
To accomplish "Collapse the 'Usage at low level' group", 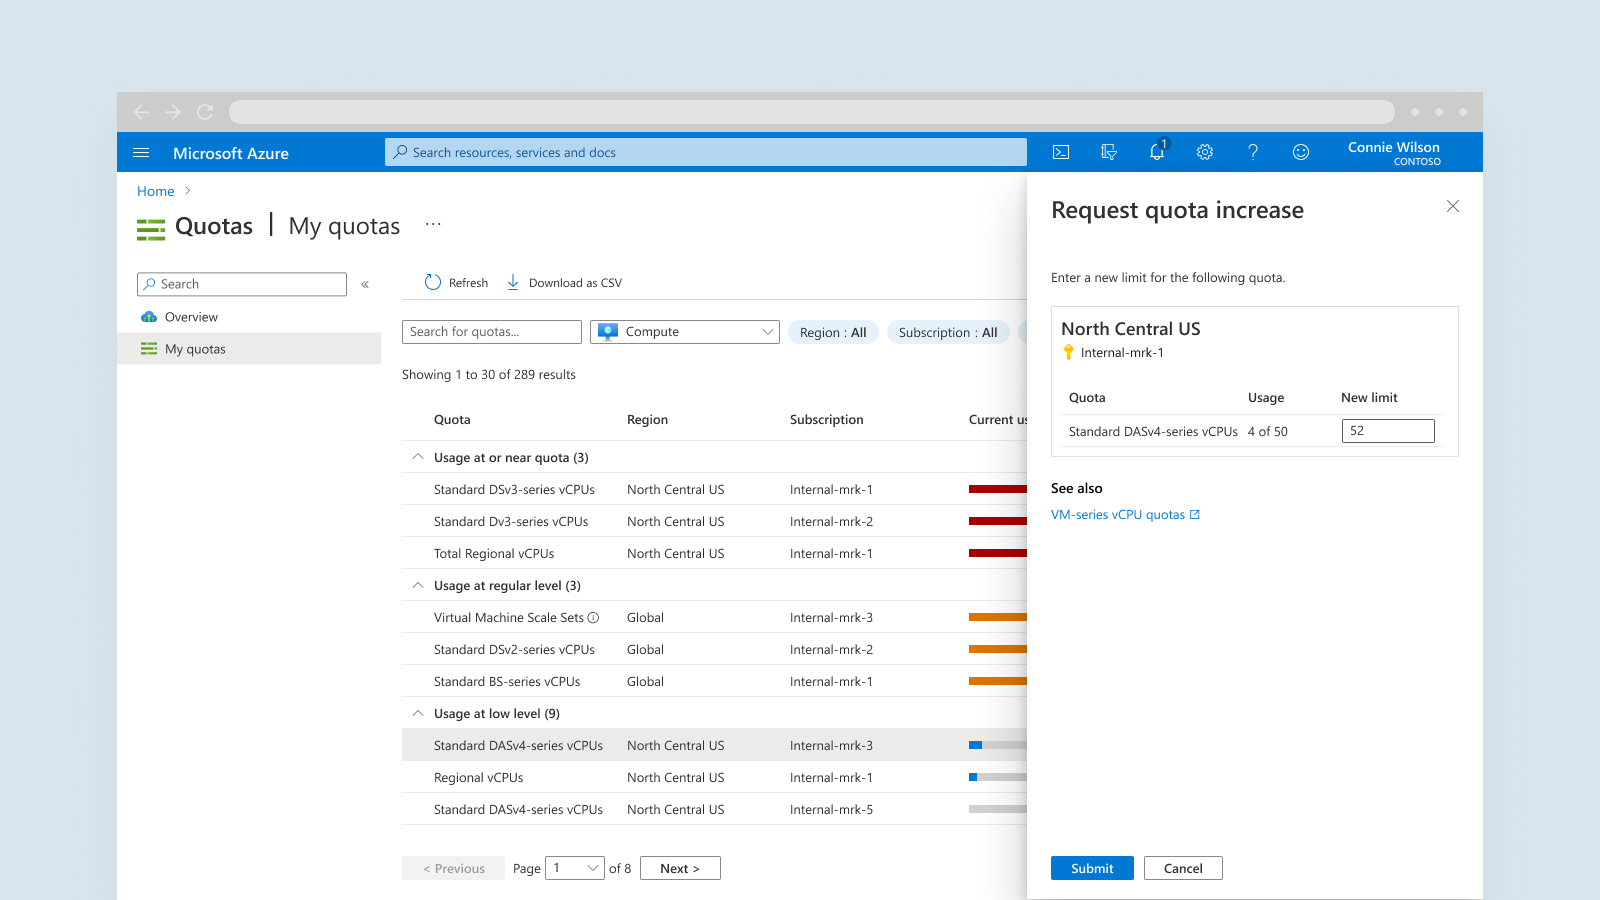I will 418,713.
